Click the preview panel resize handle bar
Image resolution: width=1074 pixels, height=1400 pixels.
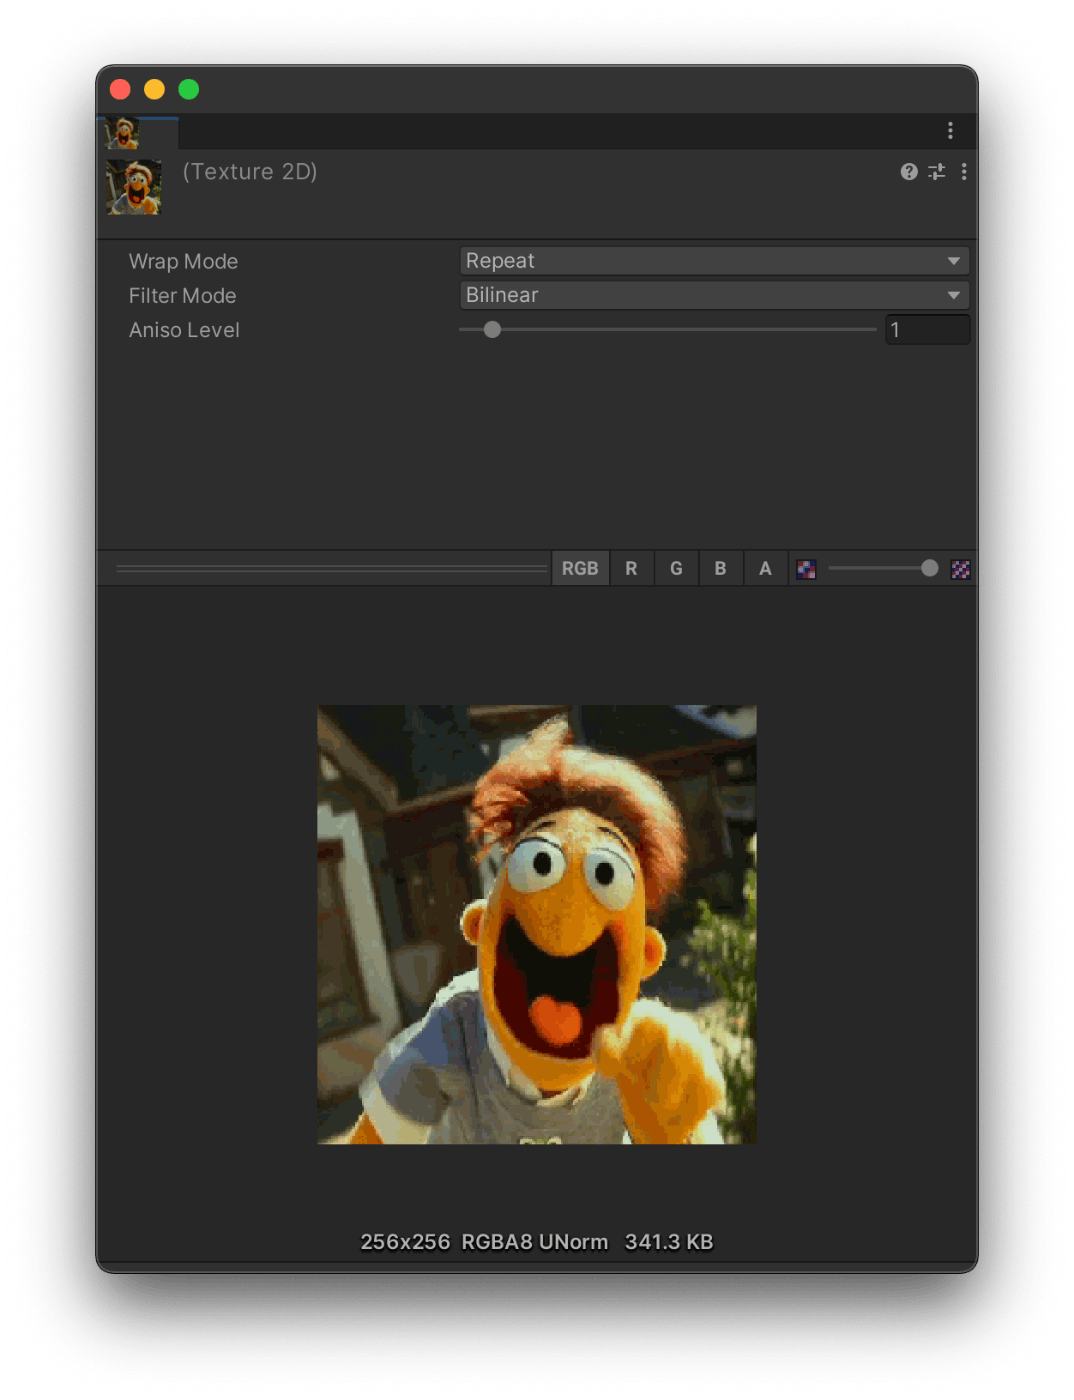click(332, 569)
